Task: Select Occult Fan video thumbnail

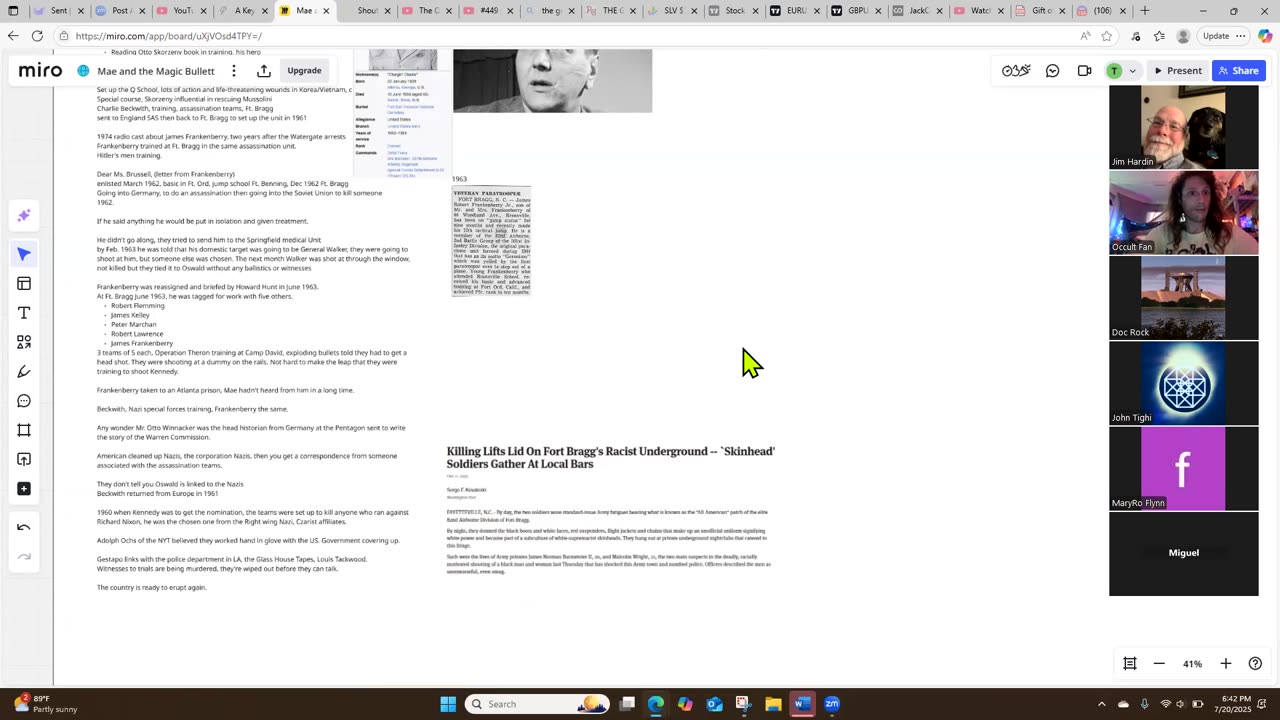Action: tap(1183, 212)
